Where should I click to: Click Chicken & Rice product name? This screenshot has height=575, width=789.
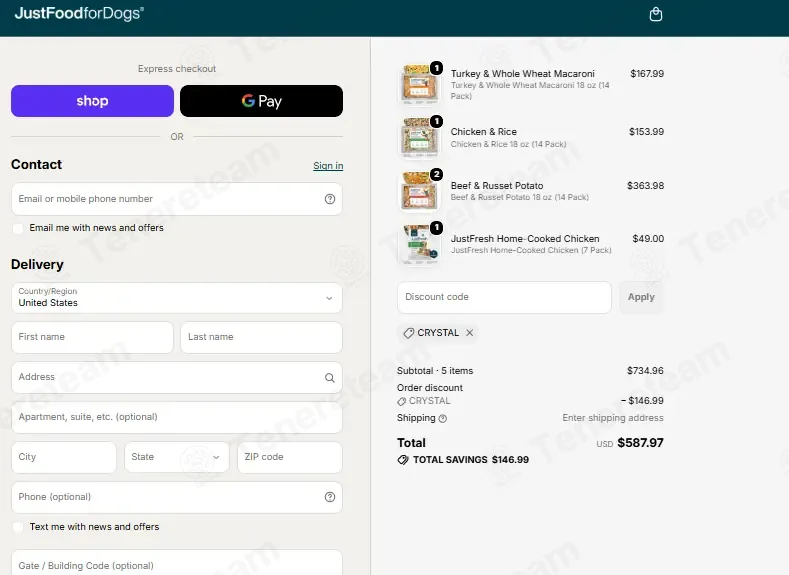click(484, 132)
